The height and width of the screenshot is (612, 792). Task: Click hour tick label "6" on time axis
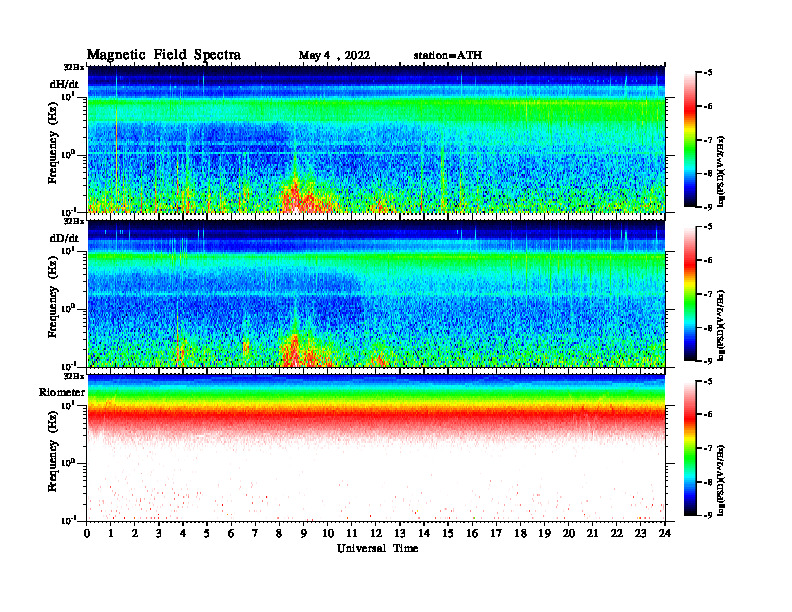(231, 533)
